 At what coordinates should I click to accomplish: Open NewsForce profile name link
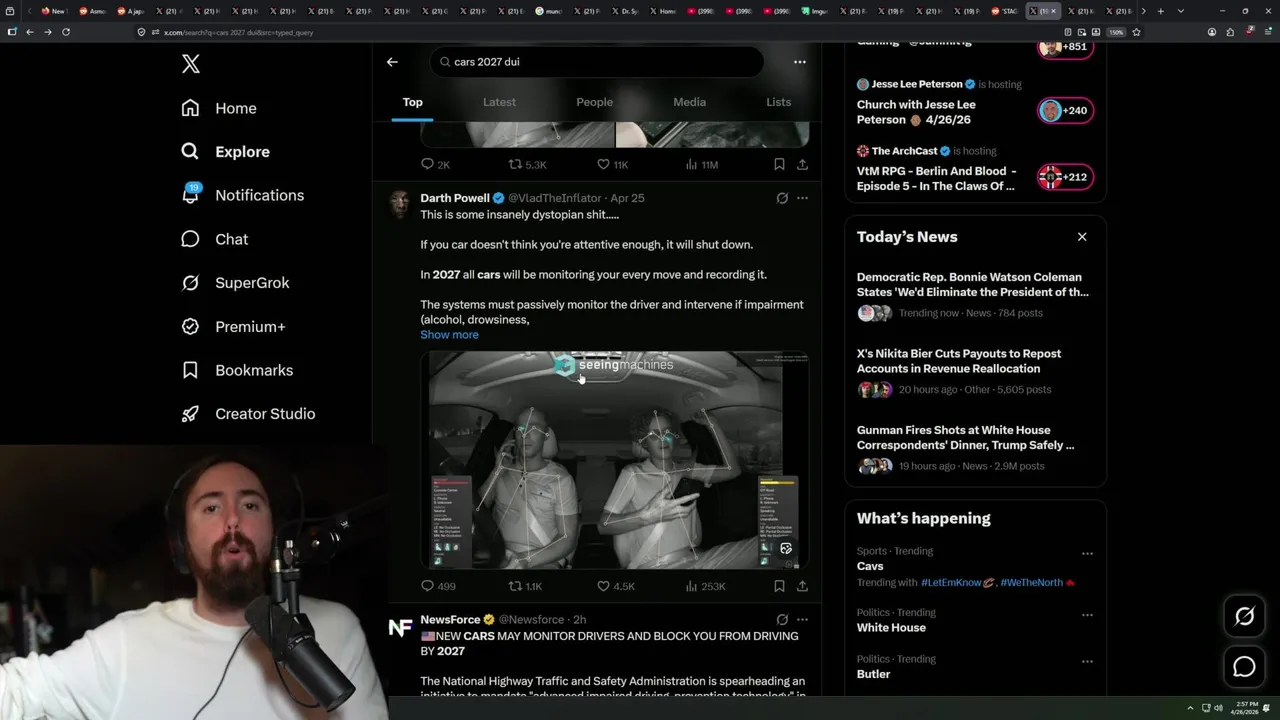451,620
